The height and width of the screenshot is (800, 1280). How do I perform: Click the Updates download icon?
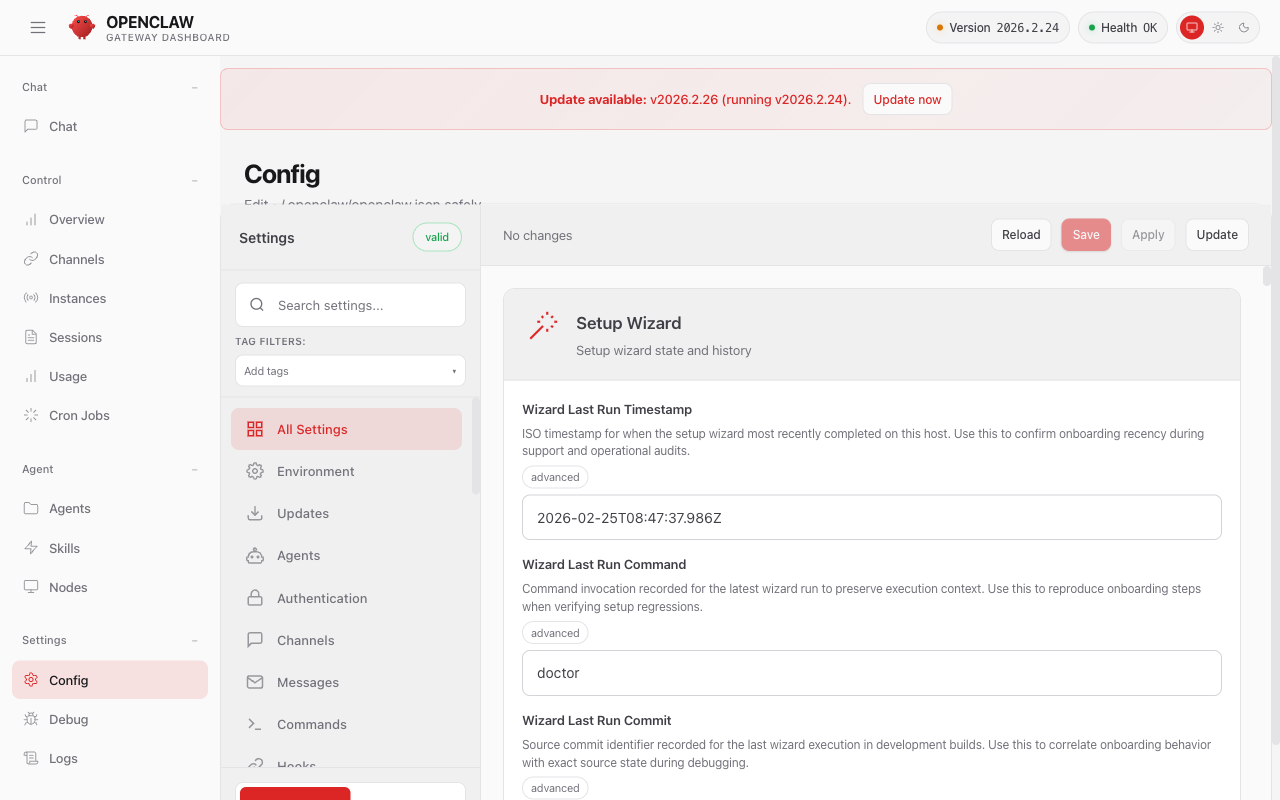click(x=256, y=513)
